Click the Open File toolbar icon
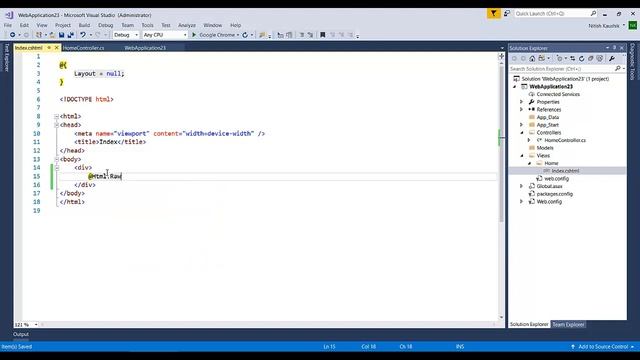 [x=52, y=35]
